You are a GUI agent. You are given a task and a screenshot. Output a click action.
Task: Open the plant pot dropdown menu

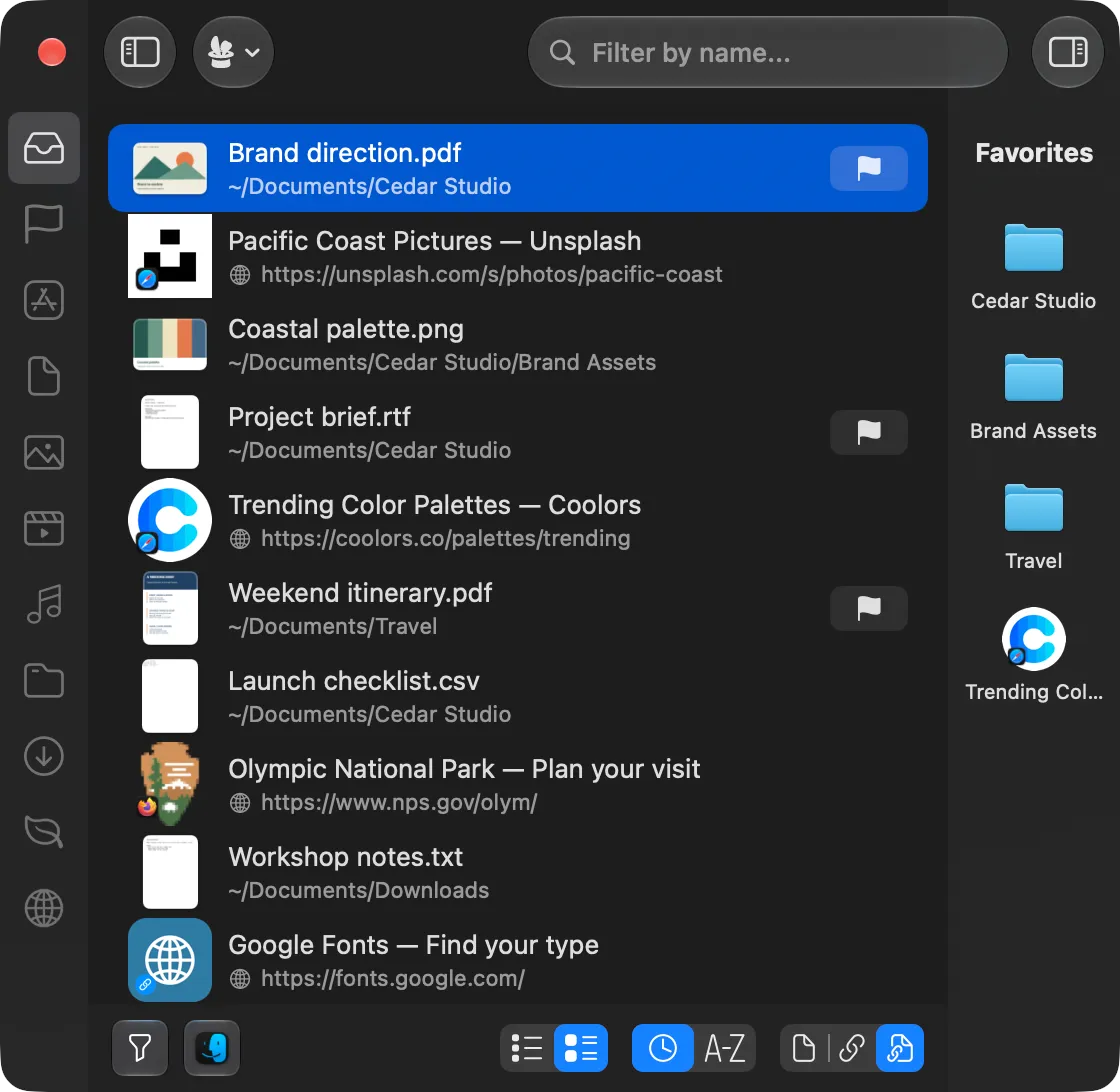(x=233, y=52)
